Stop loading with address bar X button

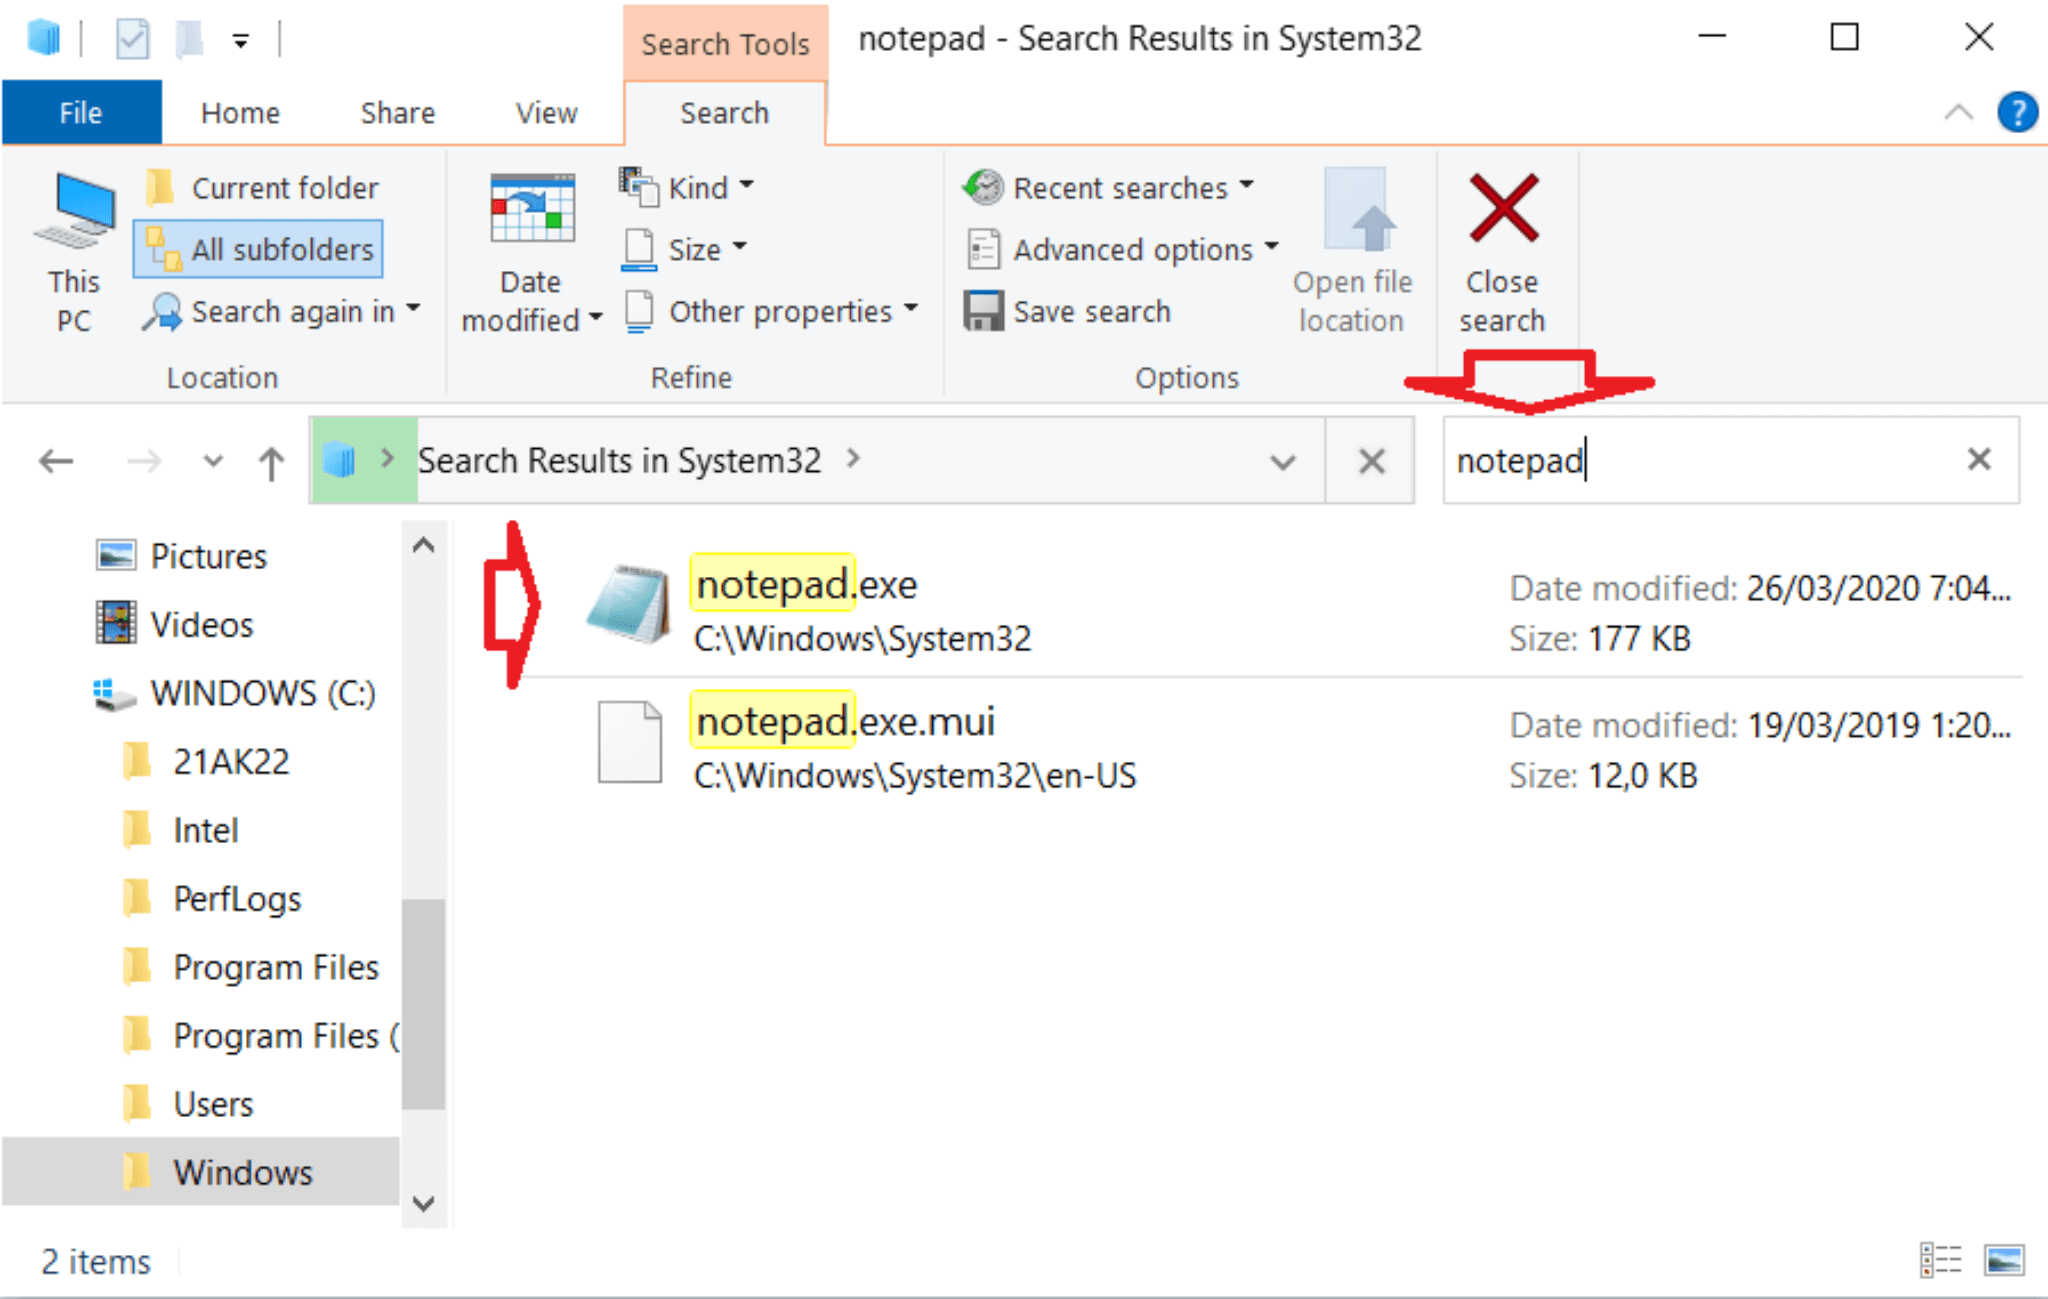(x=1371, y=461)
